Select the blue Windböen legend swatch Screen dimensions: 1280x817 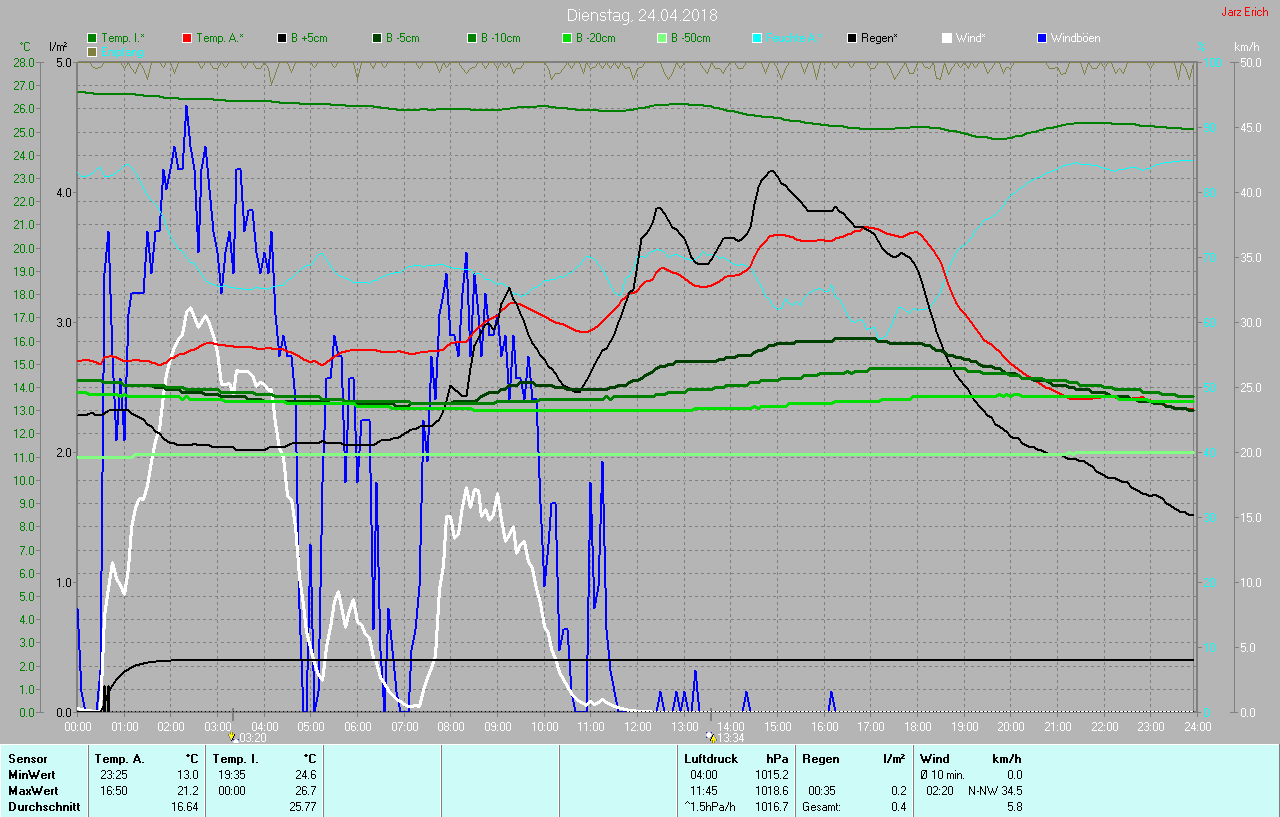coord(1041,38)
